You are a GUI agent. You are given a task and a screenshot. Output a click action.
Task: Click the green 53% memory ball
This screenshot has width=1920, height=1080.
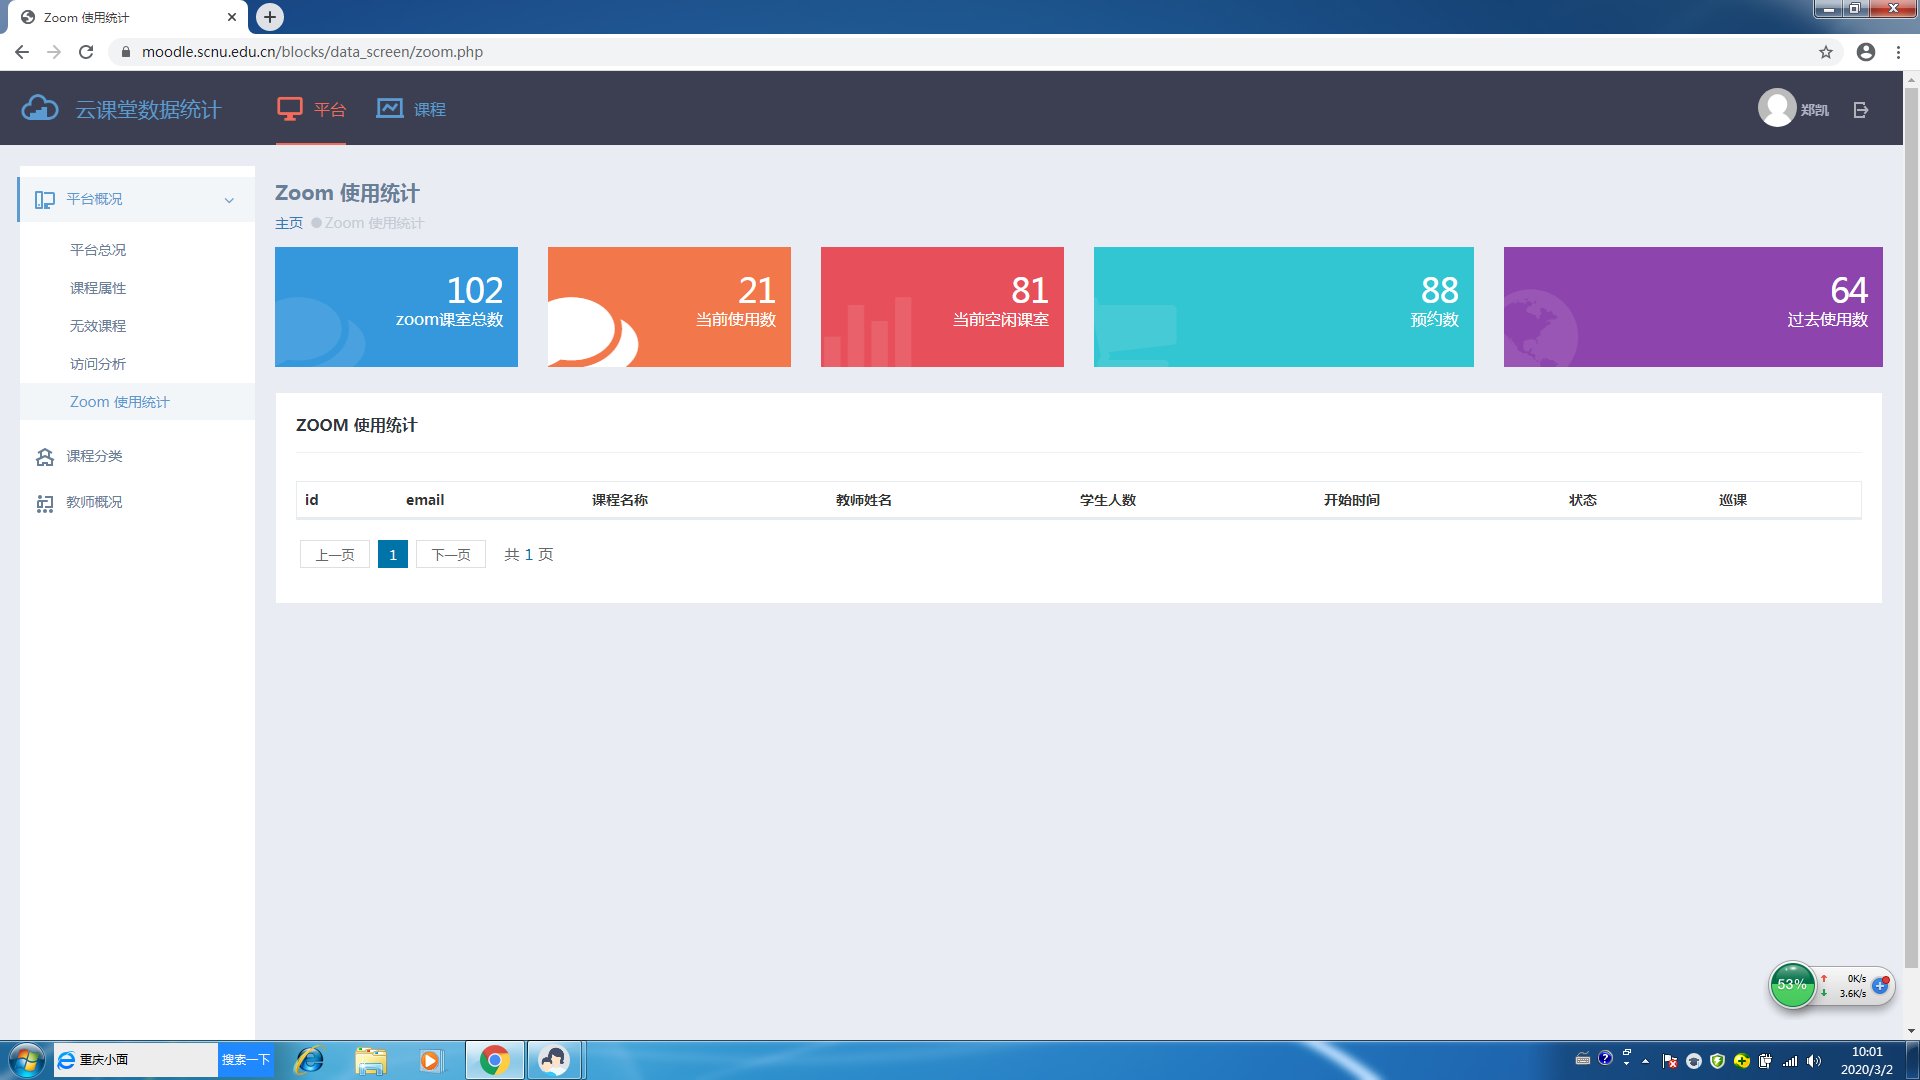[1792, 985]
